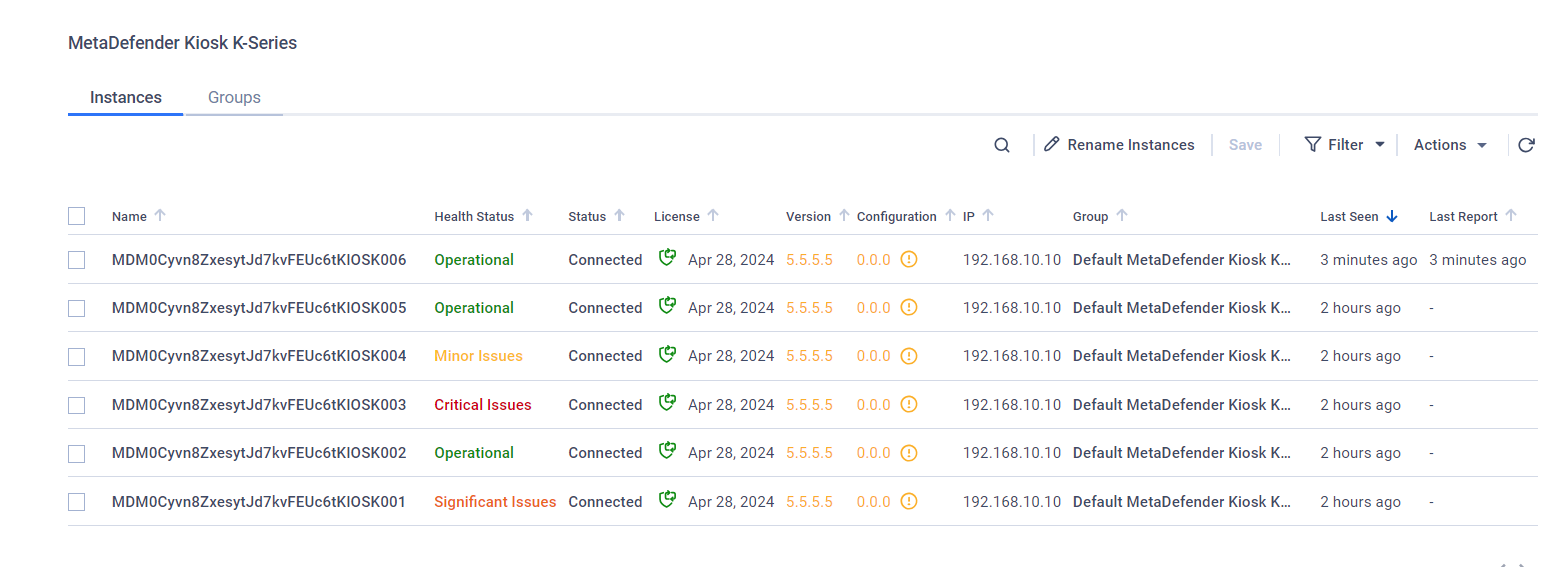The height and width of the screenshot is (567, 1561).
Task: Click the Critical Issues health status
Action: (x=483, y=405)
